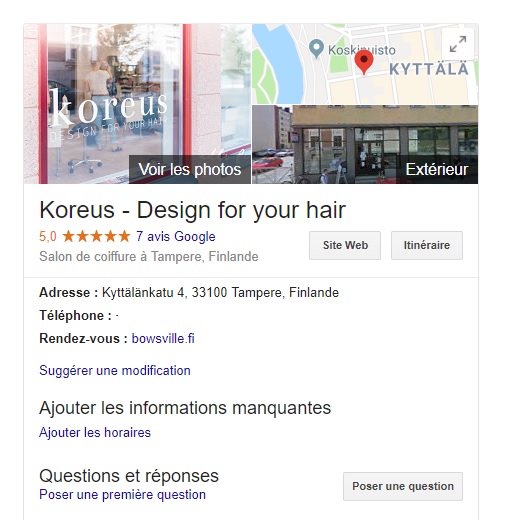The width and height of the screenshot is (519, 520).
Task: Open the Koreus storefront photo
Action: 137,104
